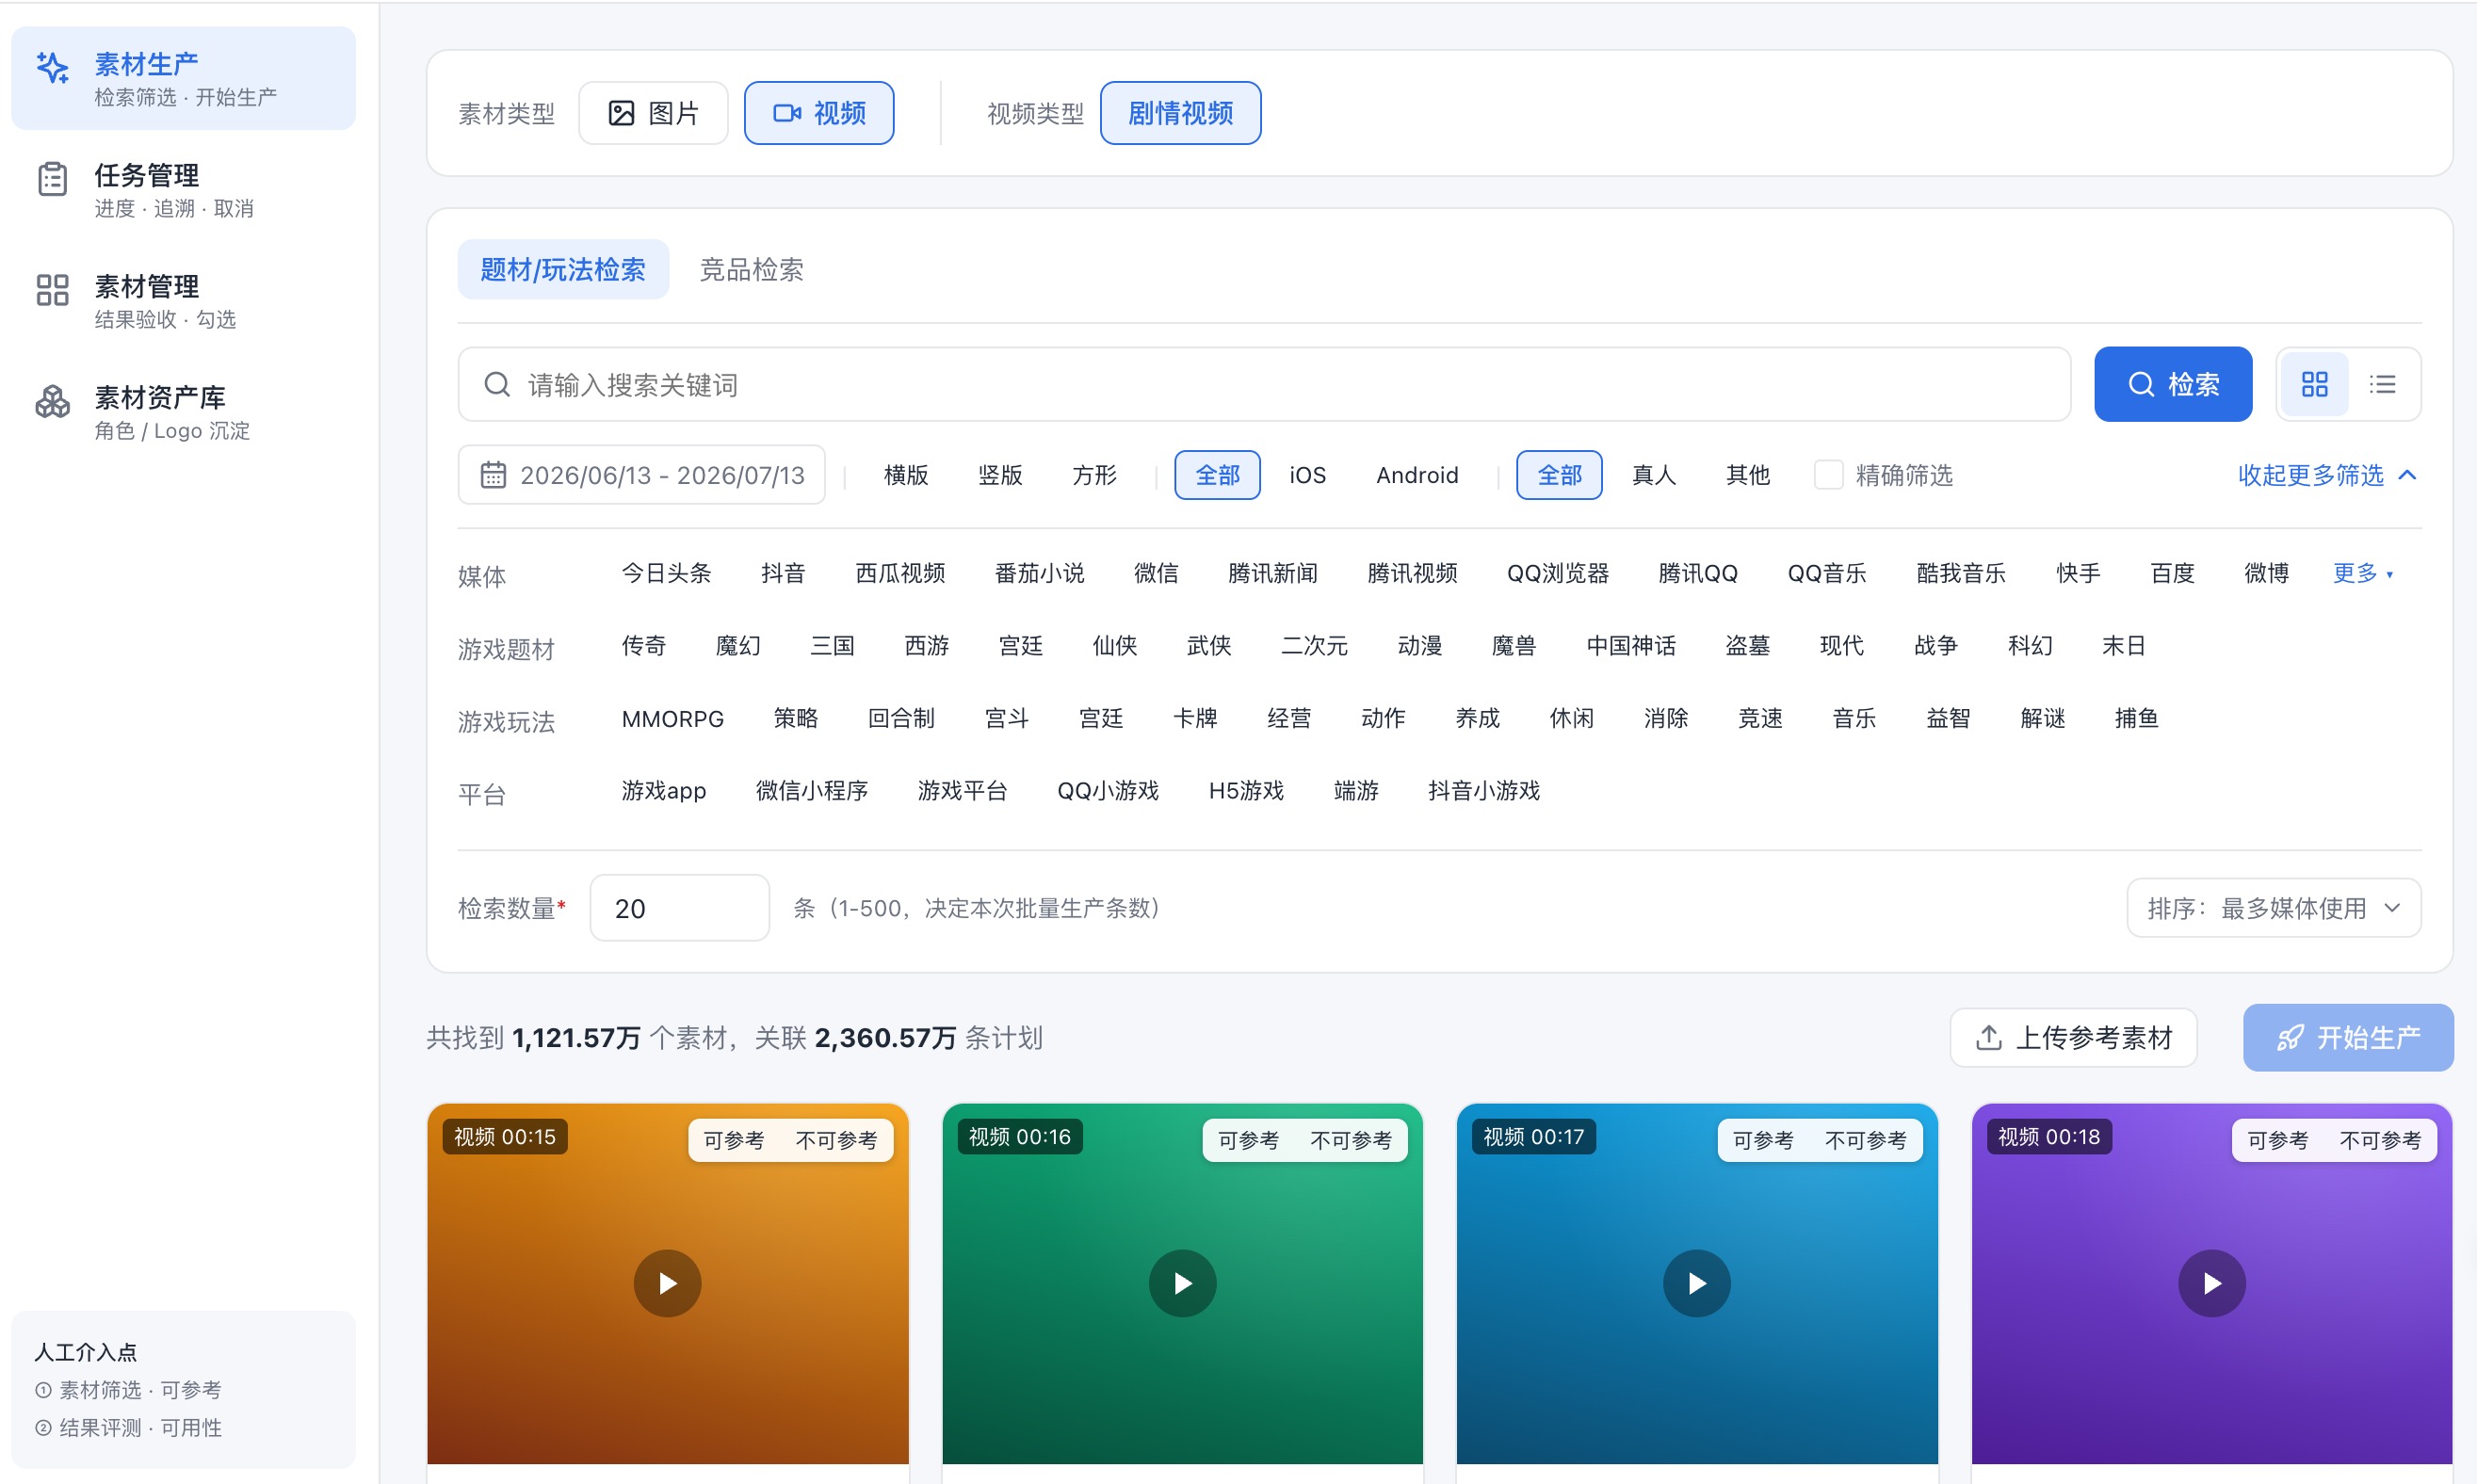Viewport: 2477px width, 1484px height.
Task: Select 二次元 game theme
Action: (x=1314, y=646)
